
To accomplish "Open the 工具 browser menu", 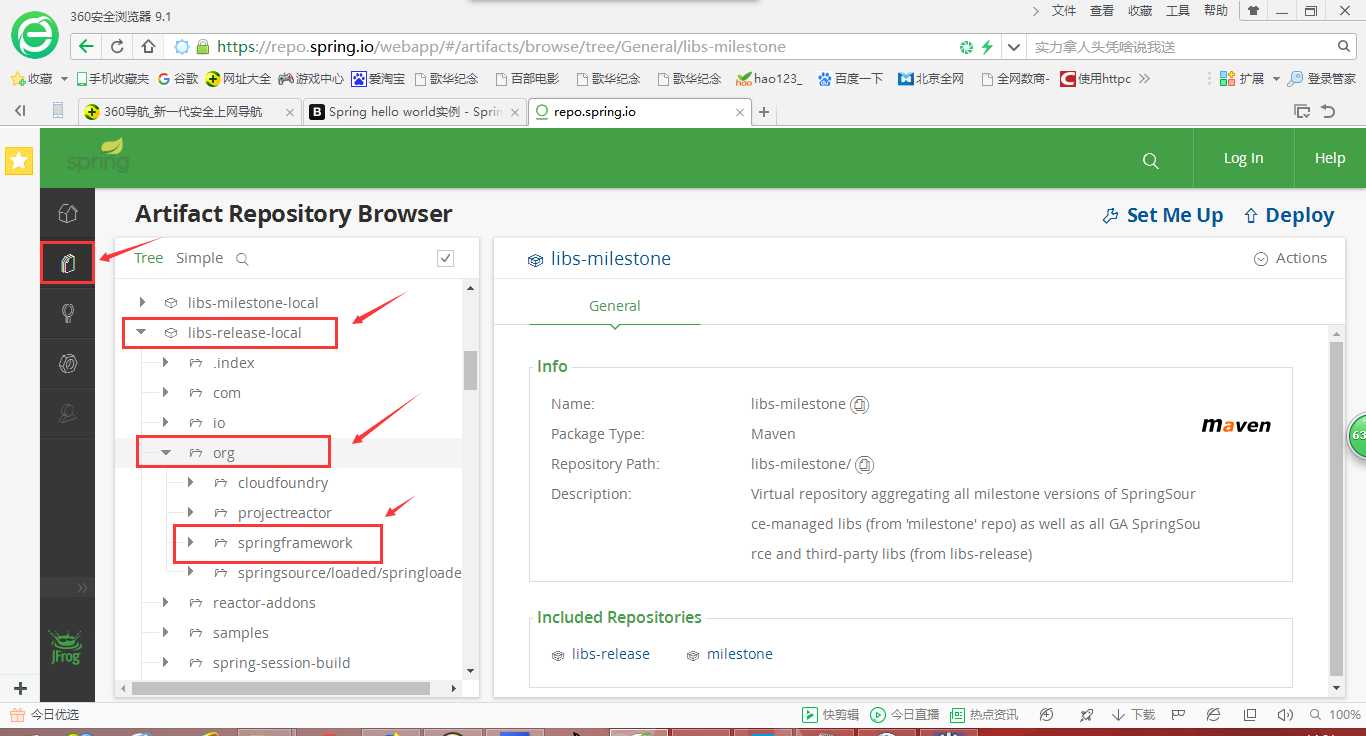I will [1178, 10].
